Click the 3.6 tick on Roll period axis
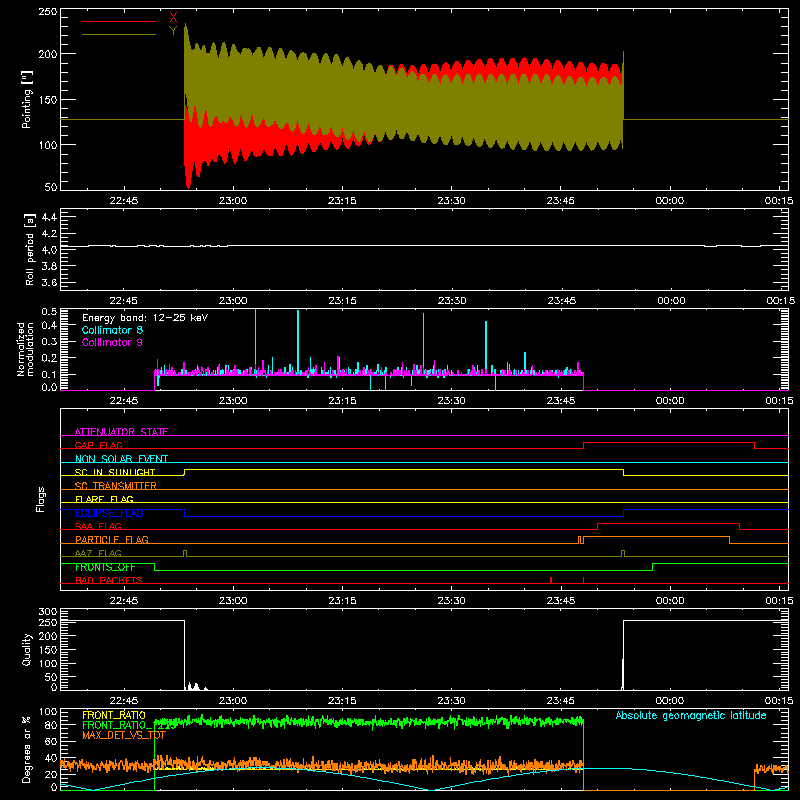This screenshot has width=800, height=800. (x=49, y=283)
